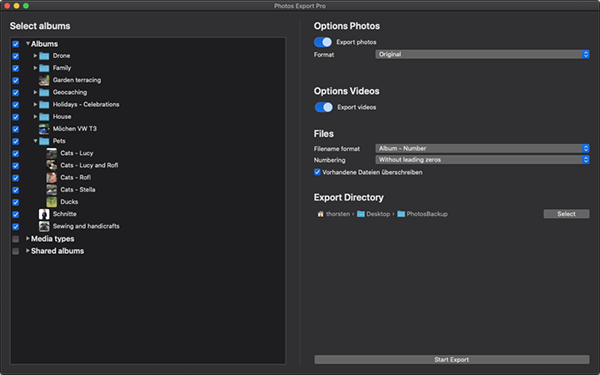This screenshot has width=600, height=375.
Task: Click the thorsten home icon in export path
Action: (320, 214)
